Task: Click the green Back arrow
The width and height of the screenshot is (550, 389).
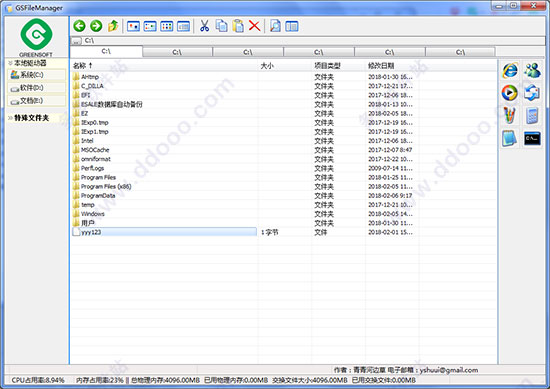Action: pyautogui.click(x=80, y=26)
